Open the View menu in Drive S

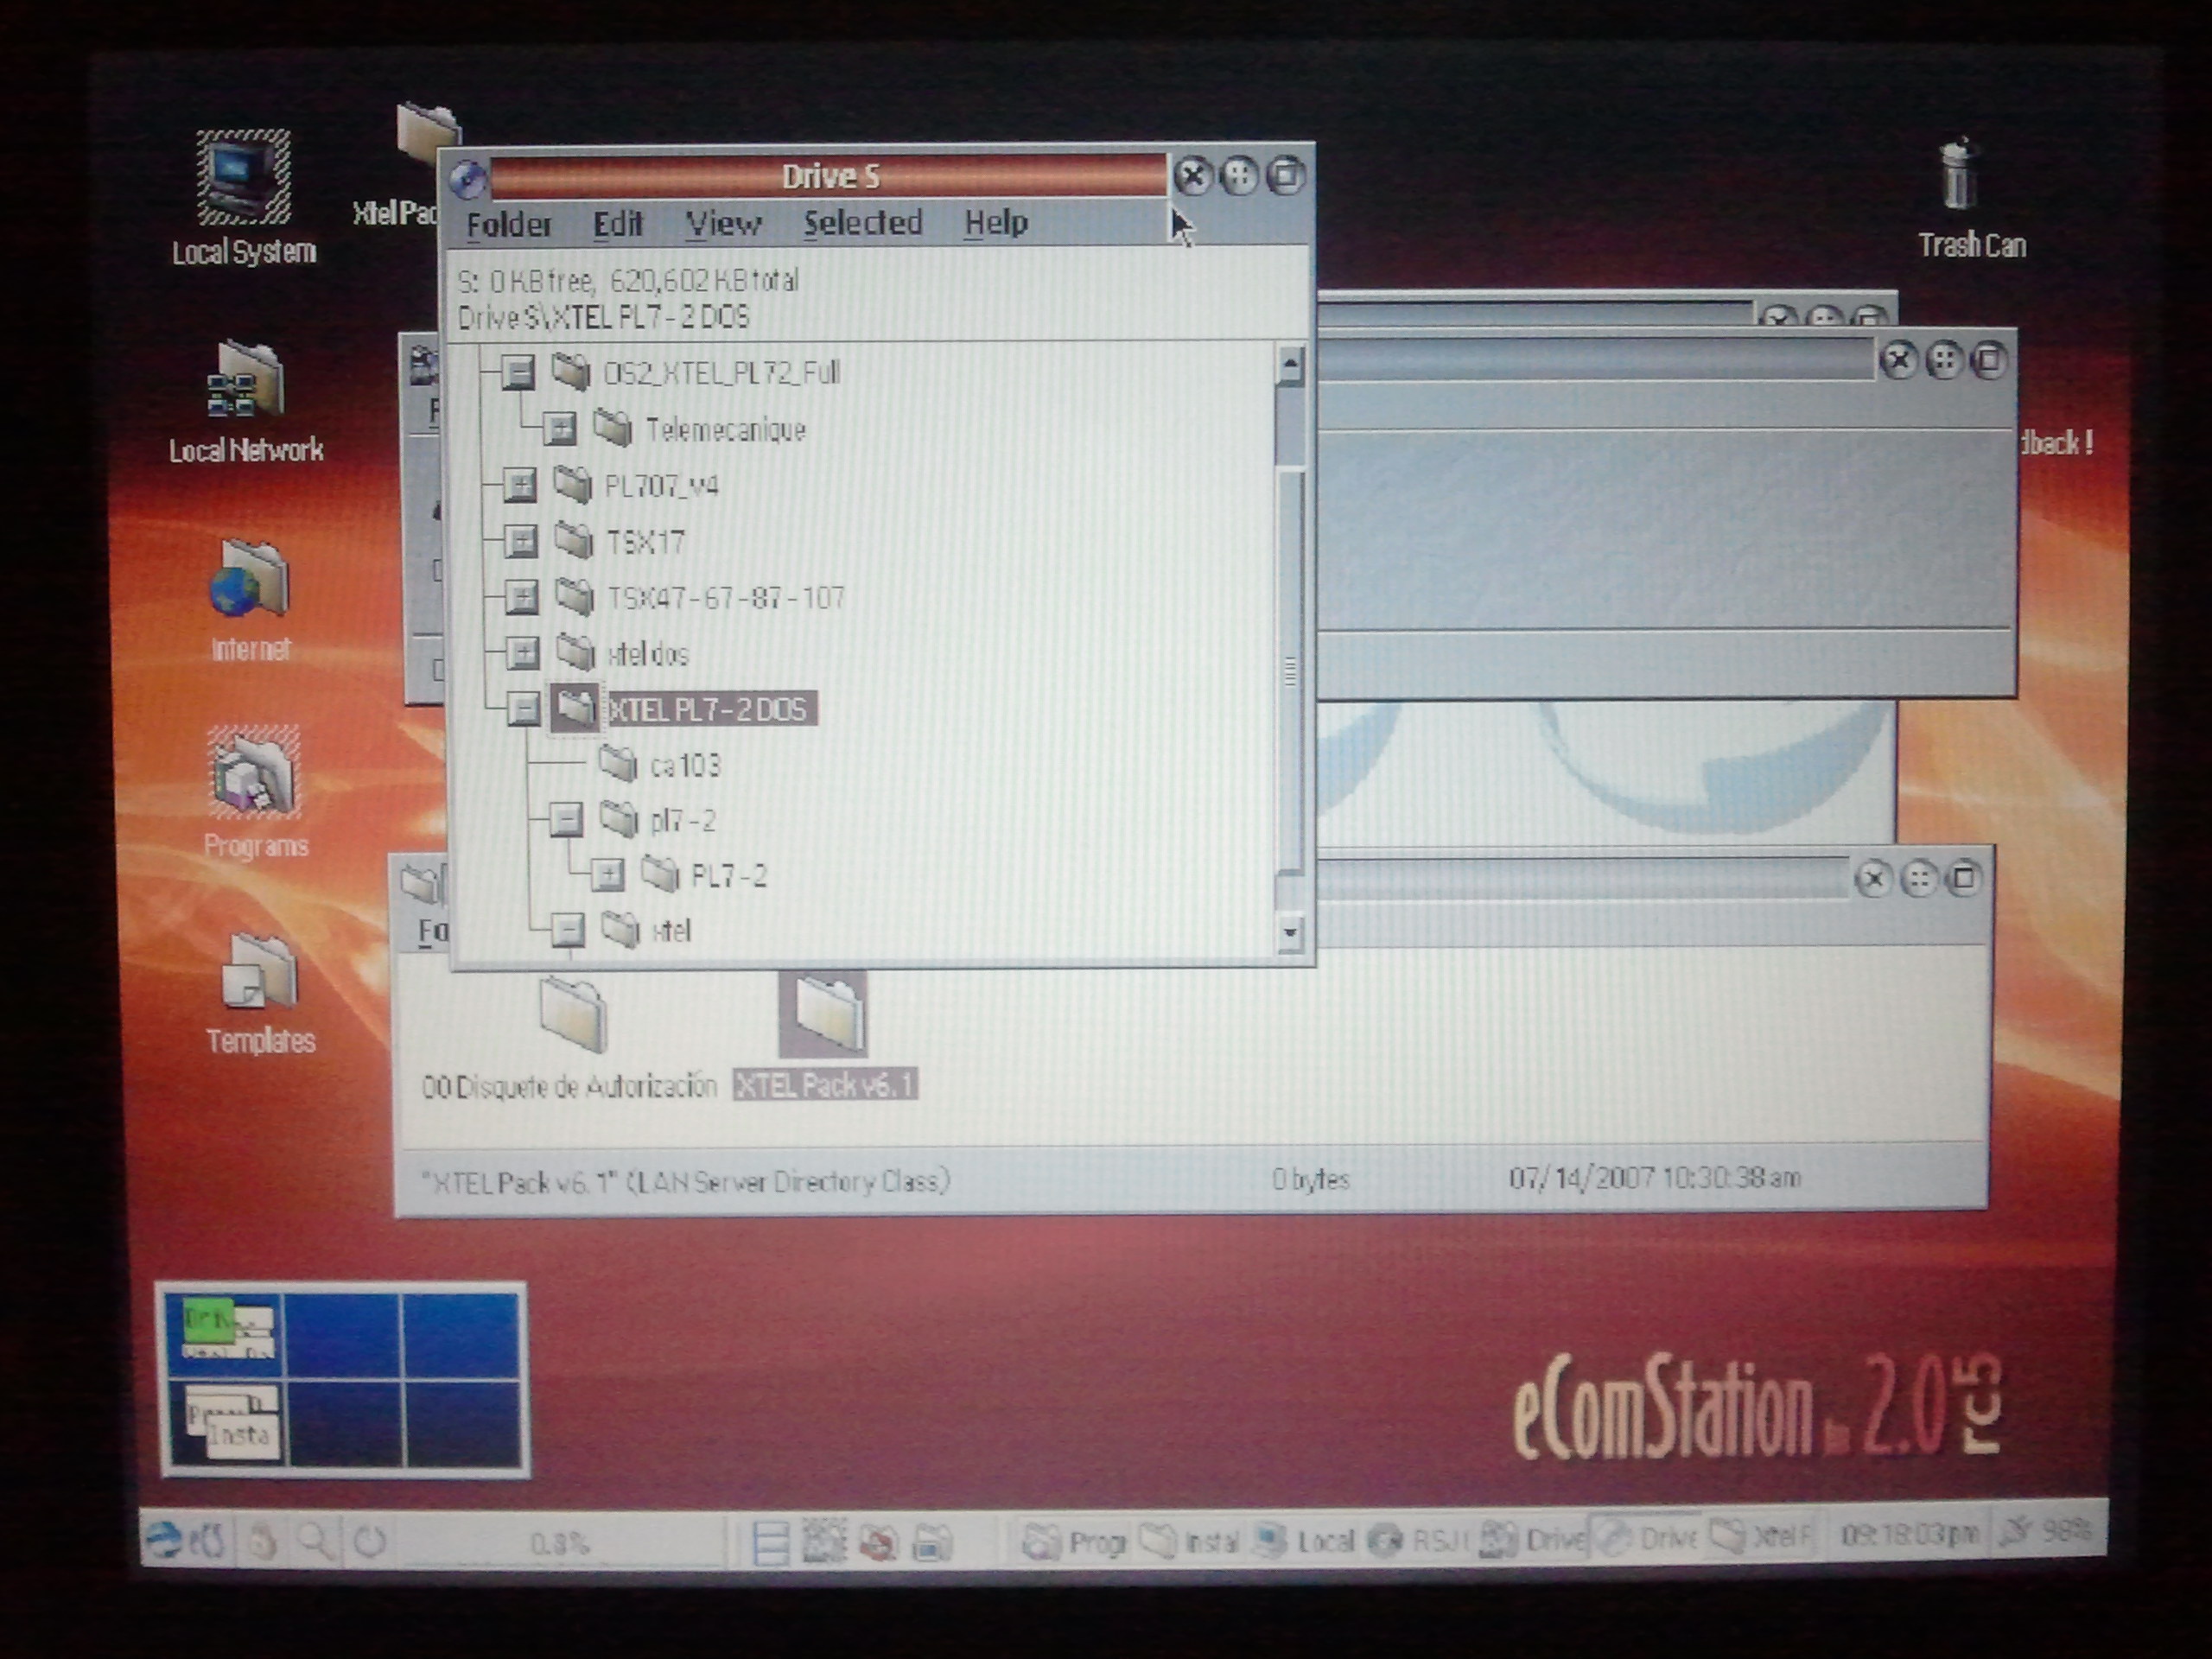723,223
